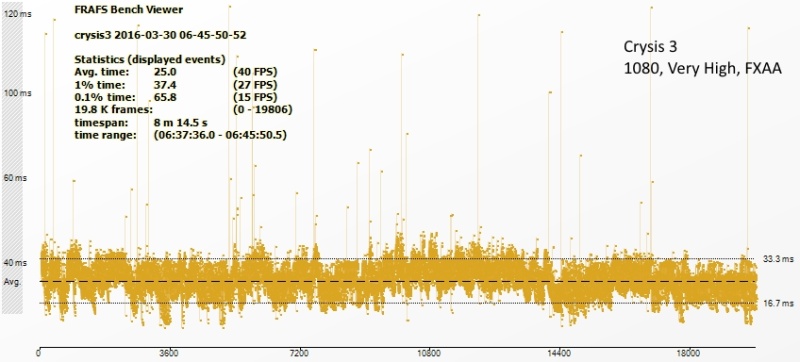Click the 7200 tick on x-axis
This screenshot has width=800, height=362.
coord(299,353)
